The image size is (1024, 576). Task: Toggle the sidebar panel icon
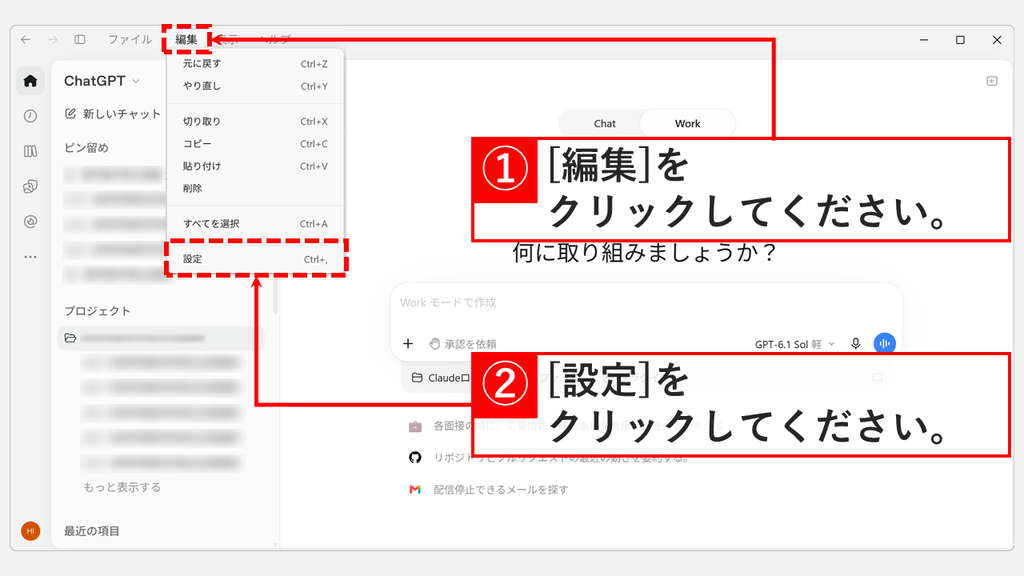[x=80, y=40]
